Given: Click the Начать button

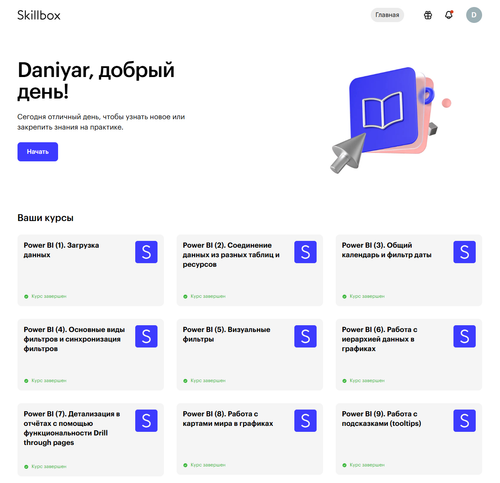Looking at the screenshot, I should [x=38, y=152].
